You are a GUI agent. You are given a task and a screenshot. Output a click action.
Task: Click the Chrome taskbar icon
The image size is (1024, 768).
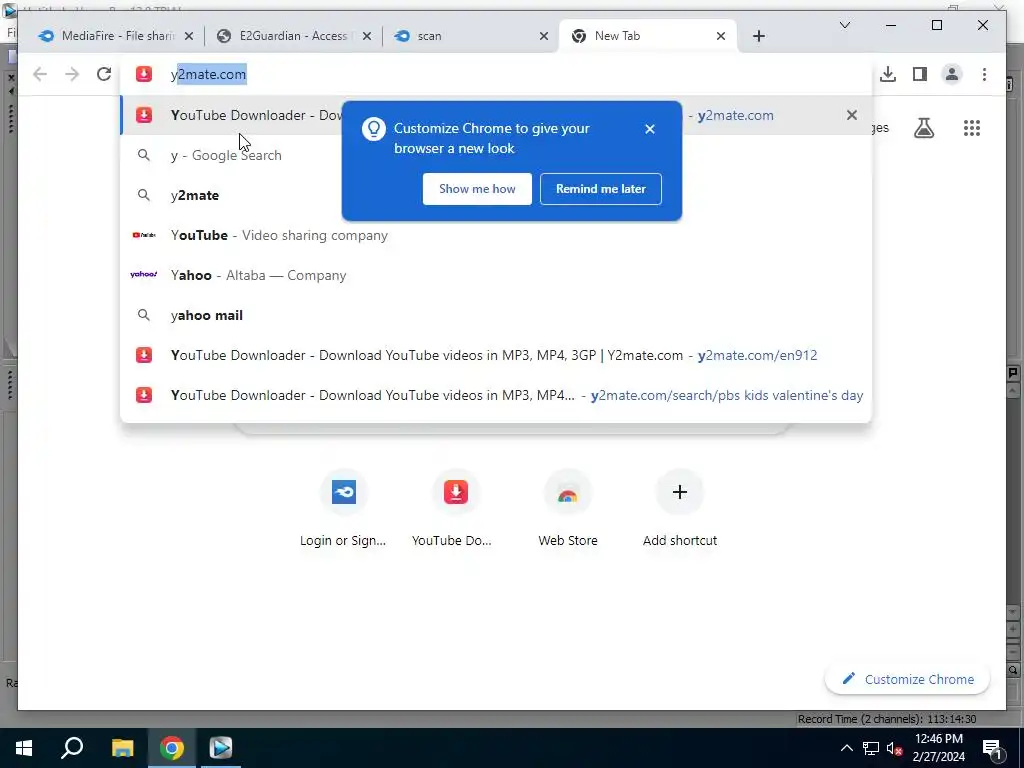(172, 748)
